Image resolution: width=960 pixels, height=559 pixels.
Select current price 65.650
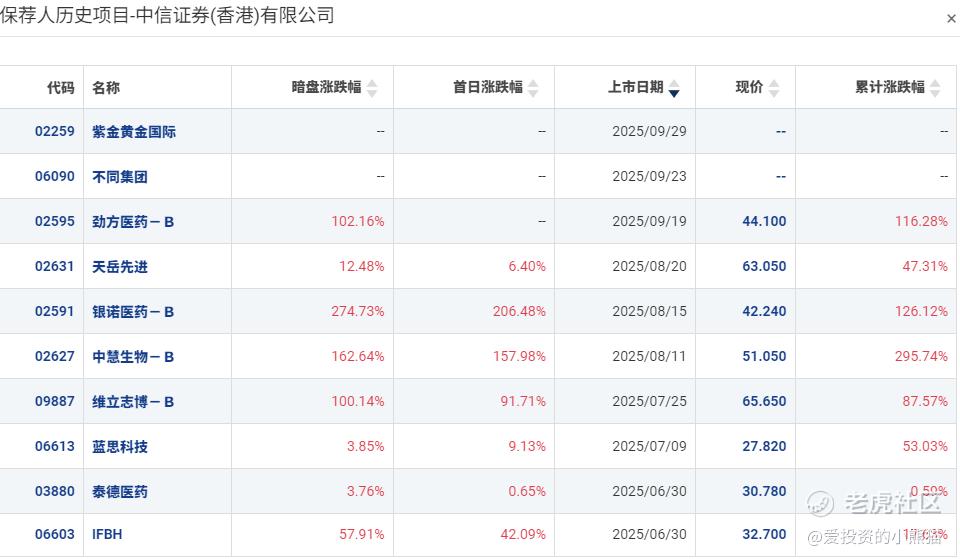coord(764,401)
